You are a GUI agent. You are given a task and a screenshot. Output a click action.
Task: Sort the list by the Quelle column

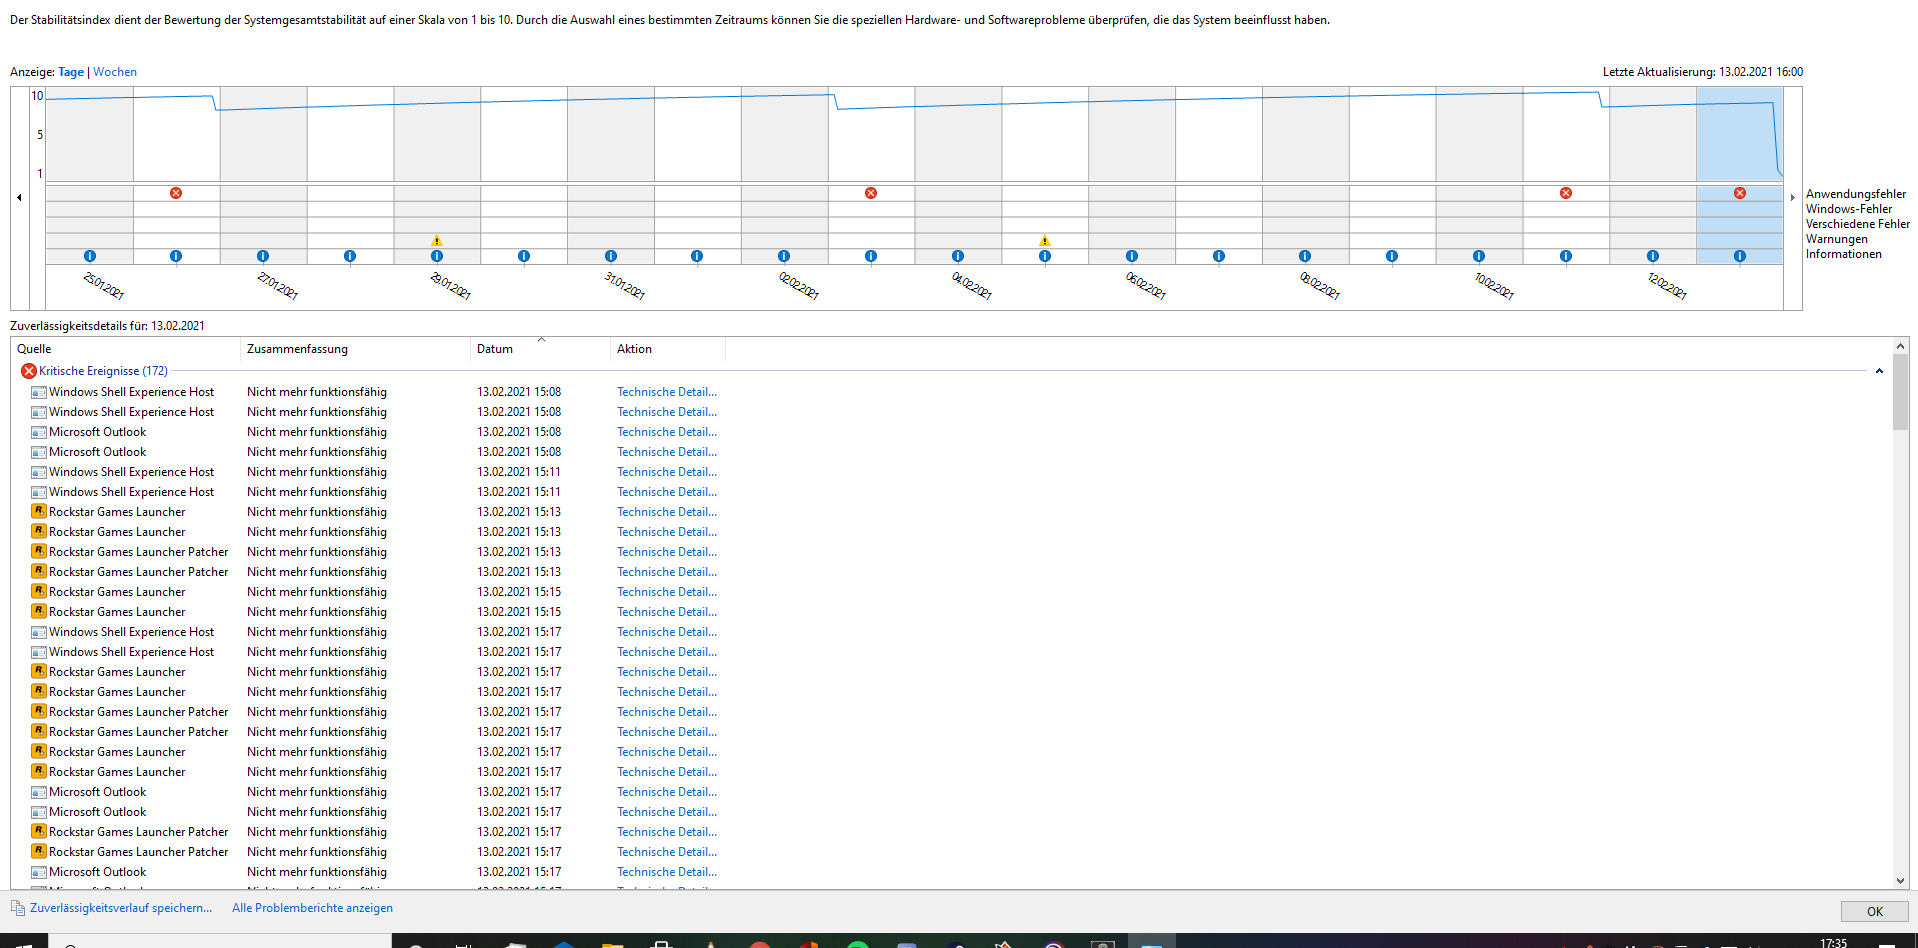(x=125, y=349)
